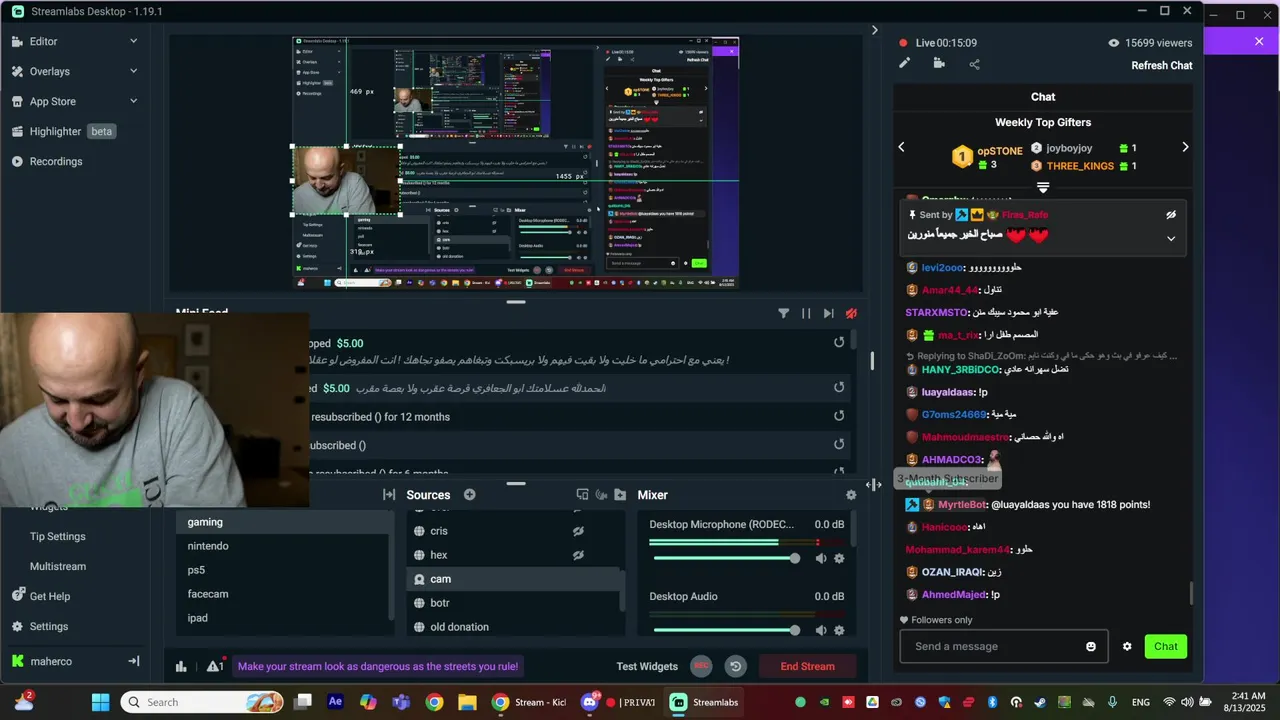Click End Stream
Image resolution: width=1280 pixels, height=720 pixels.
click(x=807, y=666)
